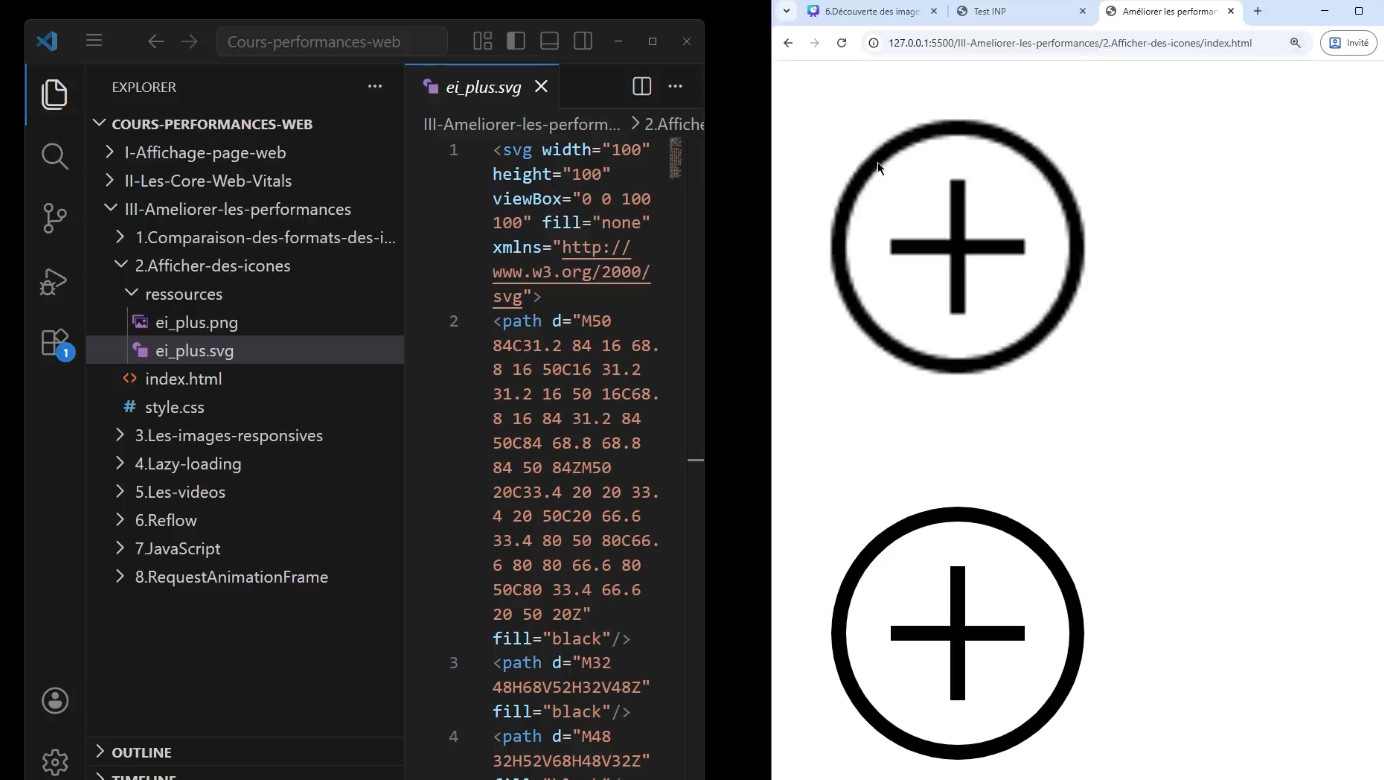Click the browser address bar
Screen dimensions: 1384x780
point(1070,43)
